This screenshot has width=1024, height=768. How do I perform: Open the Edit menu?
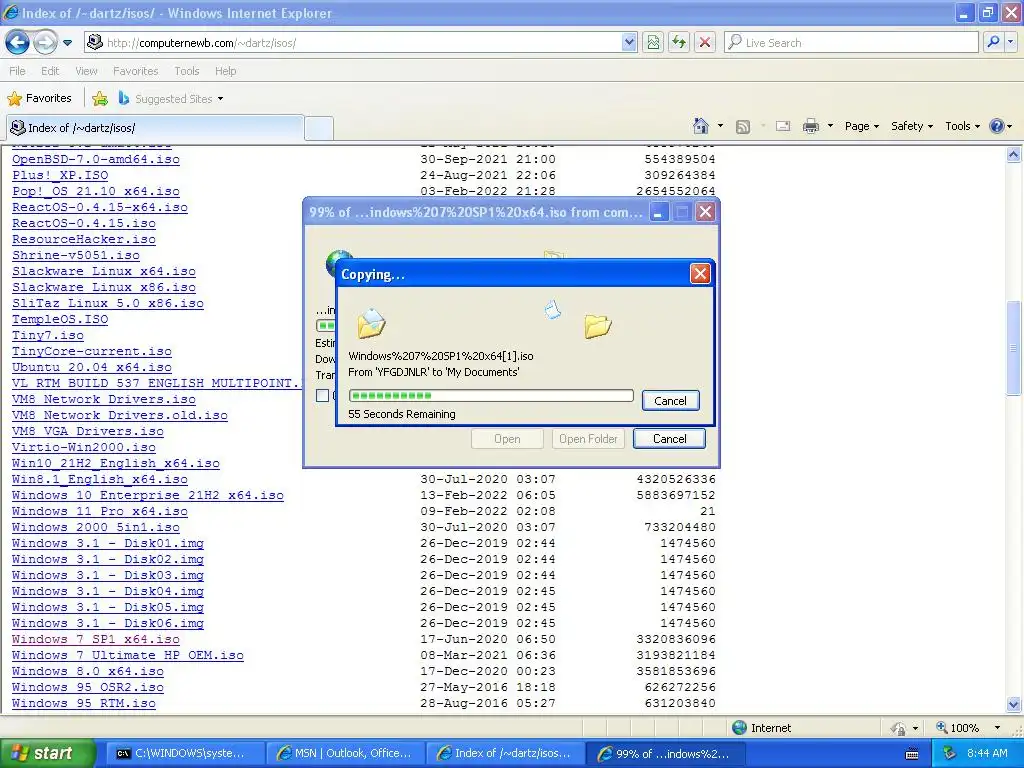point(50,71)
